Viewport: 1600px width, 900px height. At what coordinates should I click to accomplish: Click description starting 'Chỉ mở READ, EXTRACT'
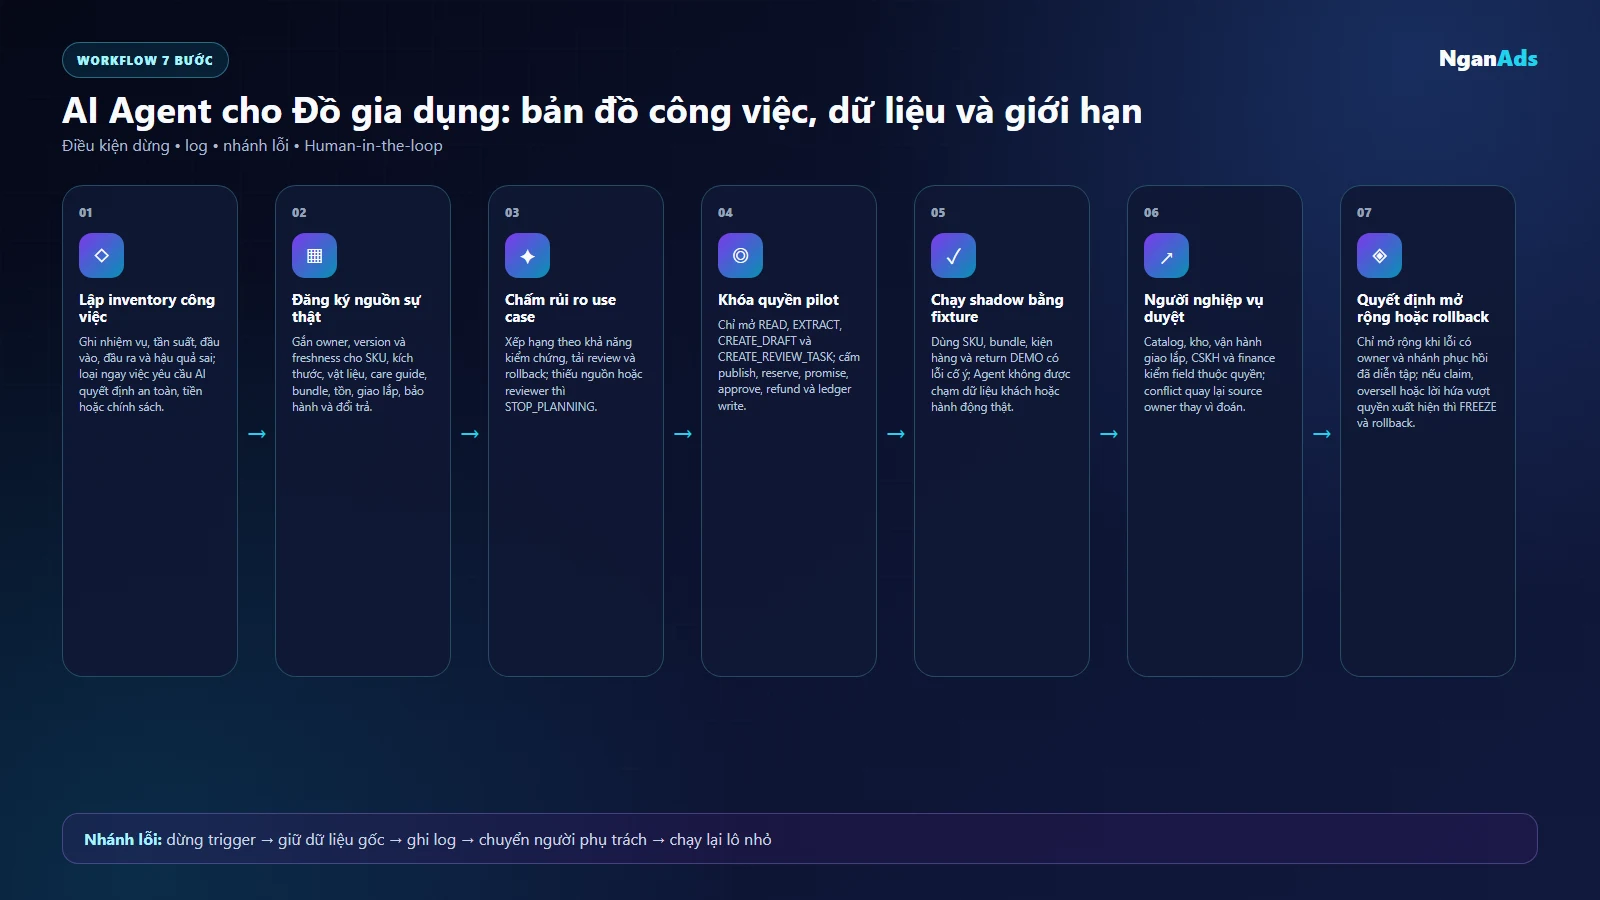tap(789, 366)
